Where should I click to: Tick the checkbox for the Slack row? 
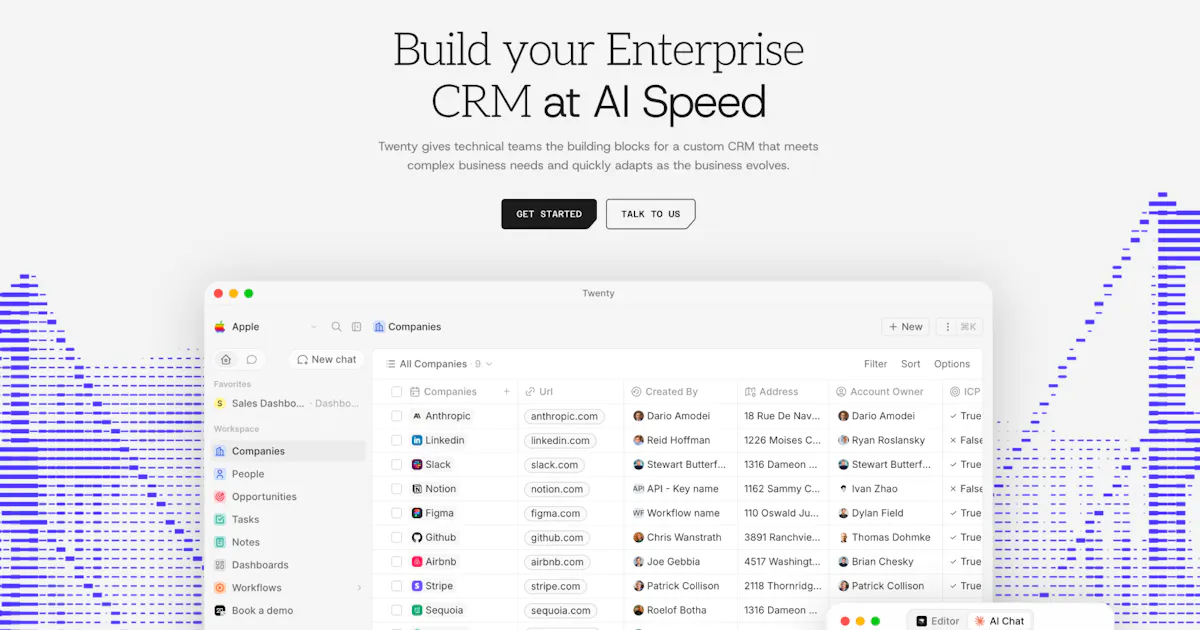coord(396,465)
